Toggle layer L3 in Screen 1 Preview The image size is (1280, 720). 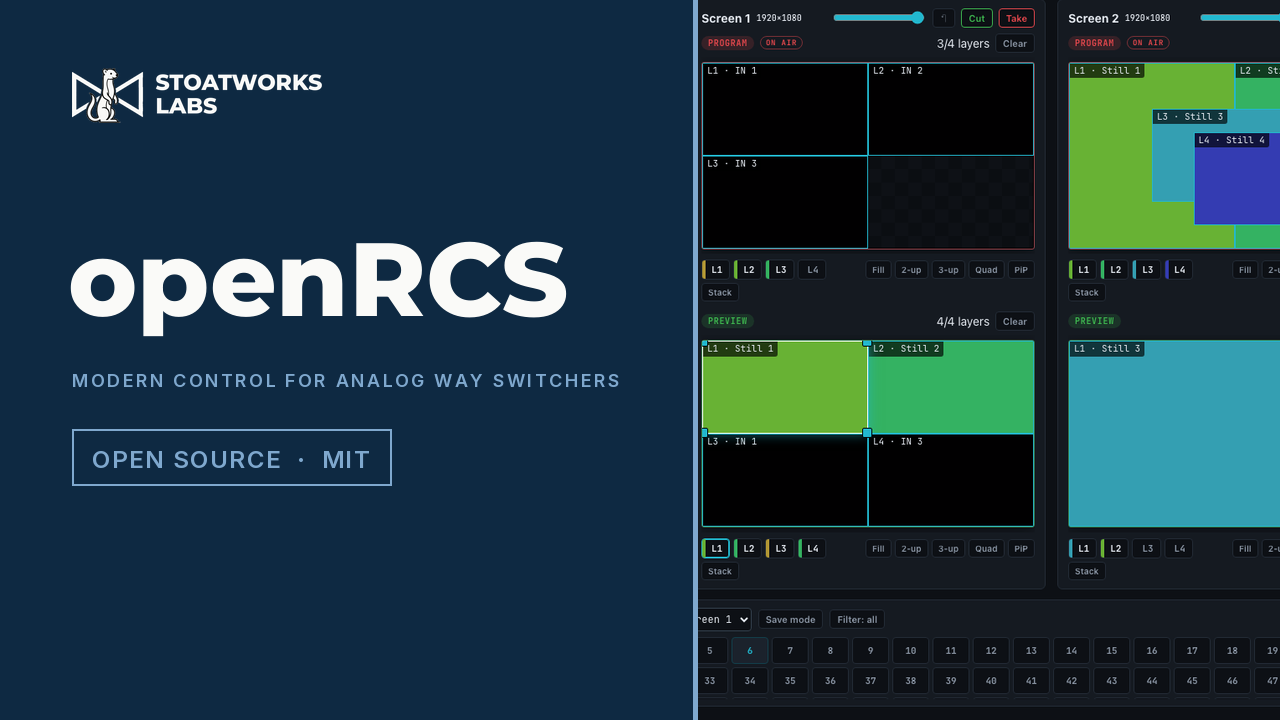coord(780,549)
